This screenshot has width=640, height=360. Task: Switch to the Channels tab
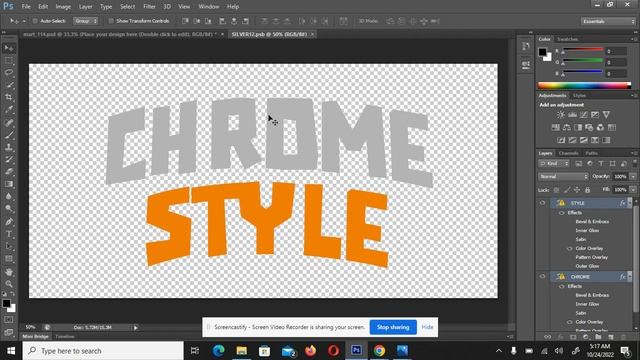(569, 153)
